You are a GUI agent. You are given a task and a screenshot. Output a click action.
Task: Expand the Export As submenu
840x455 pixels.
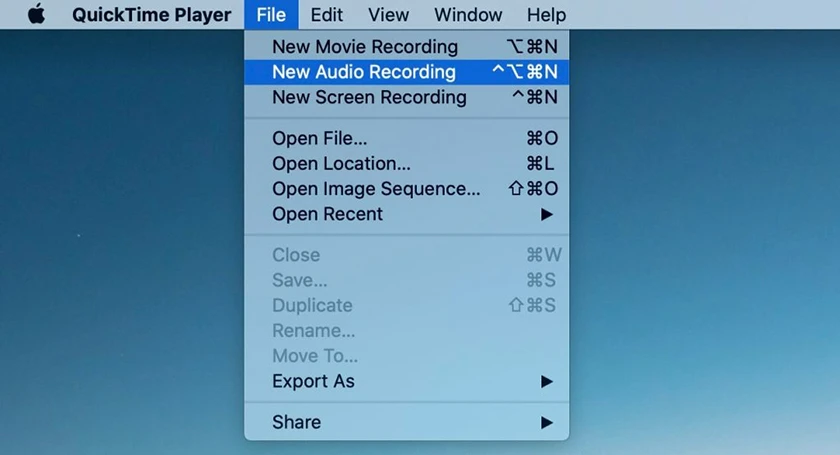click(407, 381)
